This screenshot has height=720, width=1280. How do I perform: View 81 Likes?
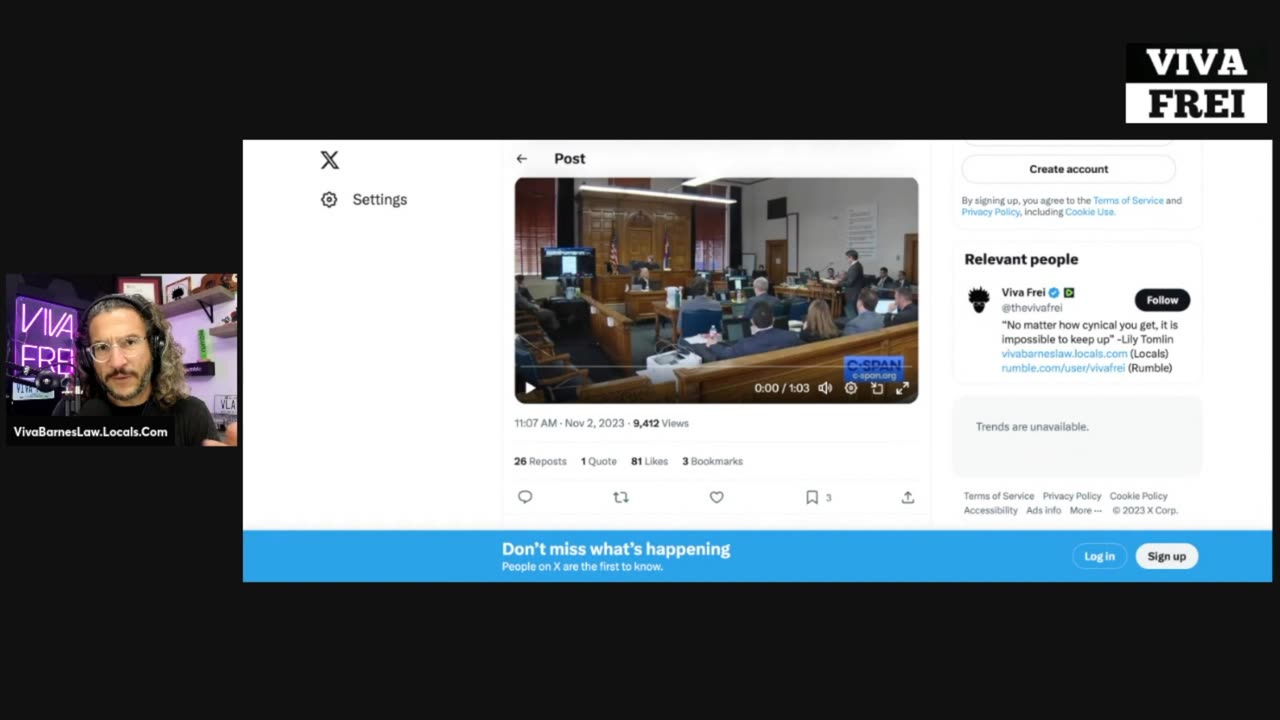tap(649, 461)
